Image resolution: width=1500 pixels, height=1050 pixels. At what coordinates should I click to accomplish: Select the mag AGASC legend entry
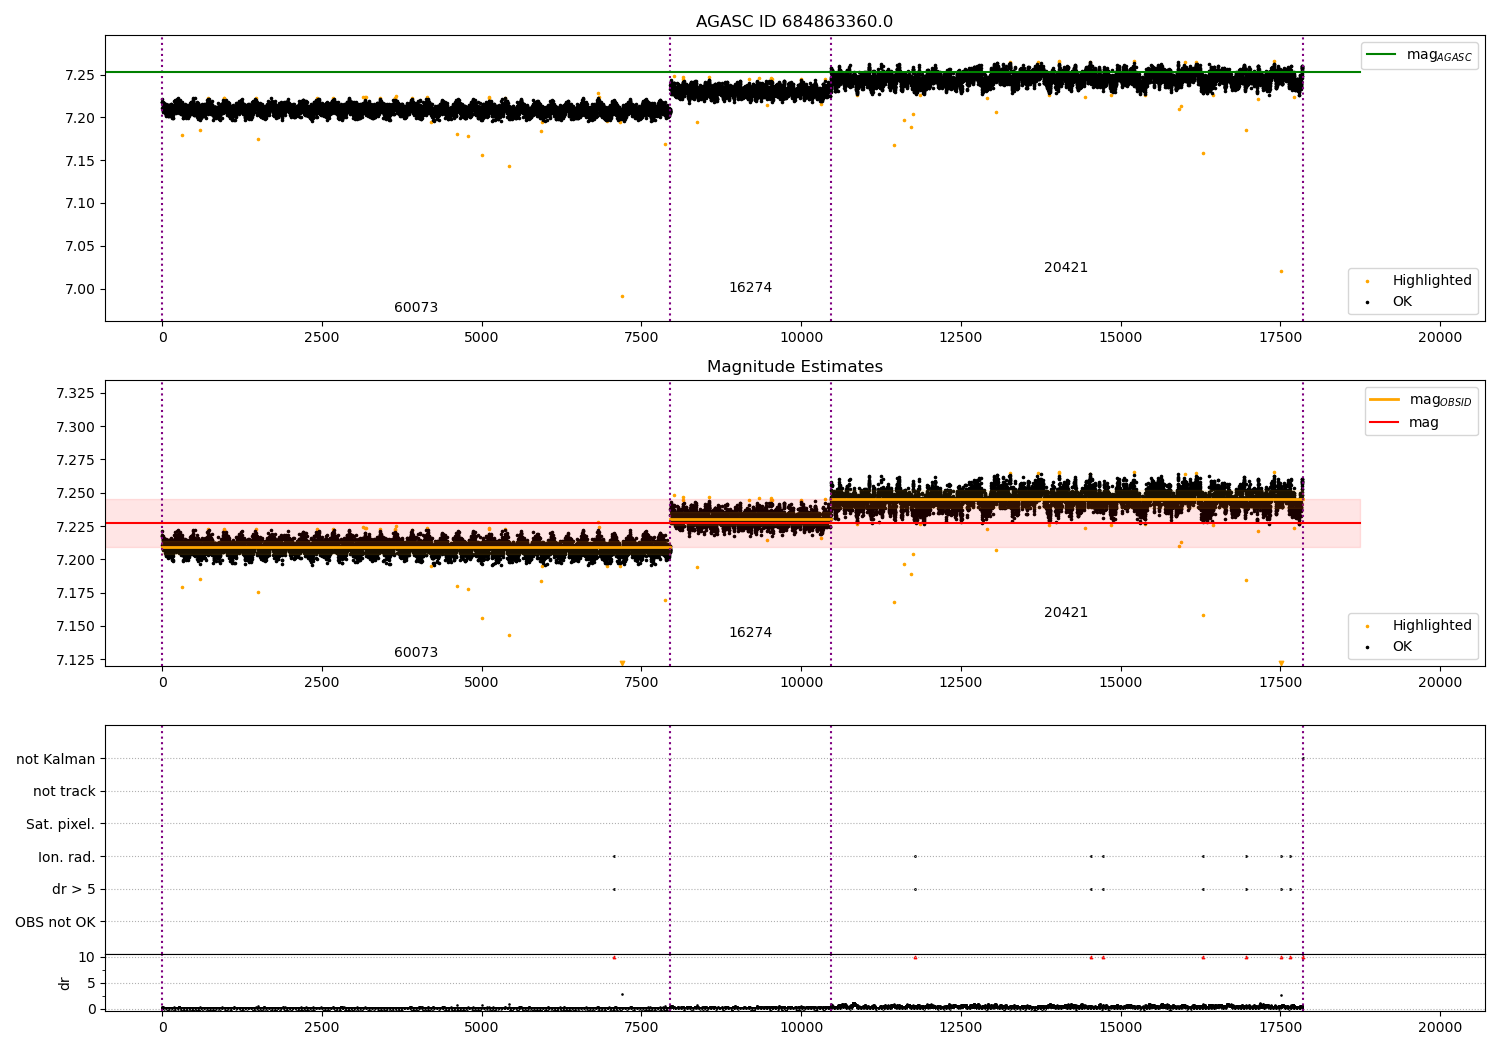tap(1419, 55)
